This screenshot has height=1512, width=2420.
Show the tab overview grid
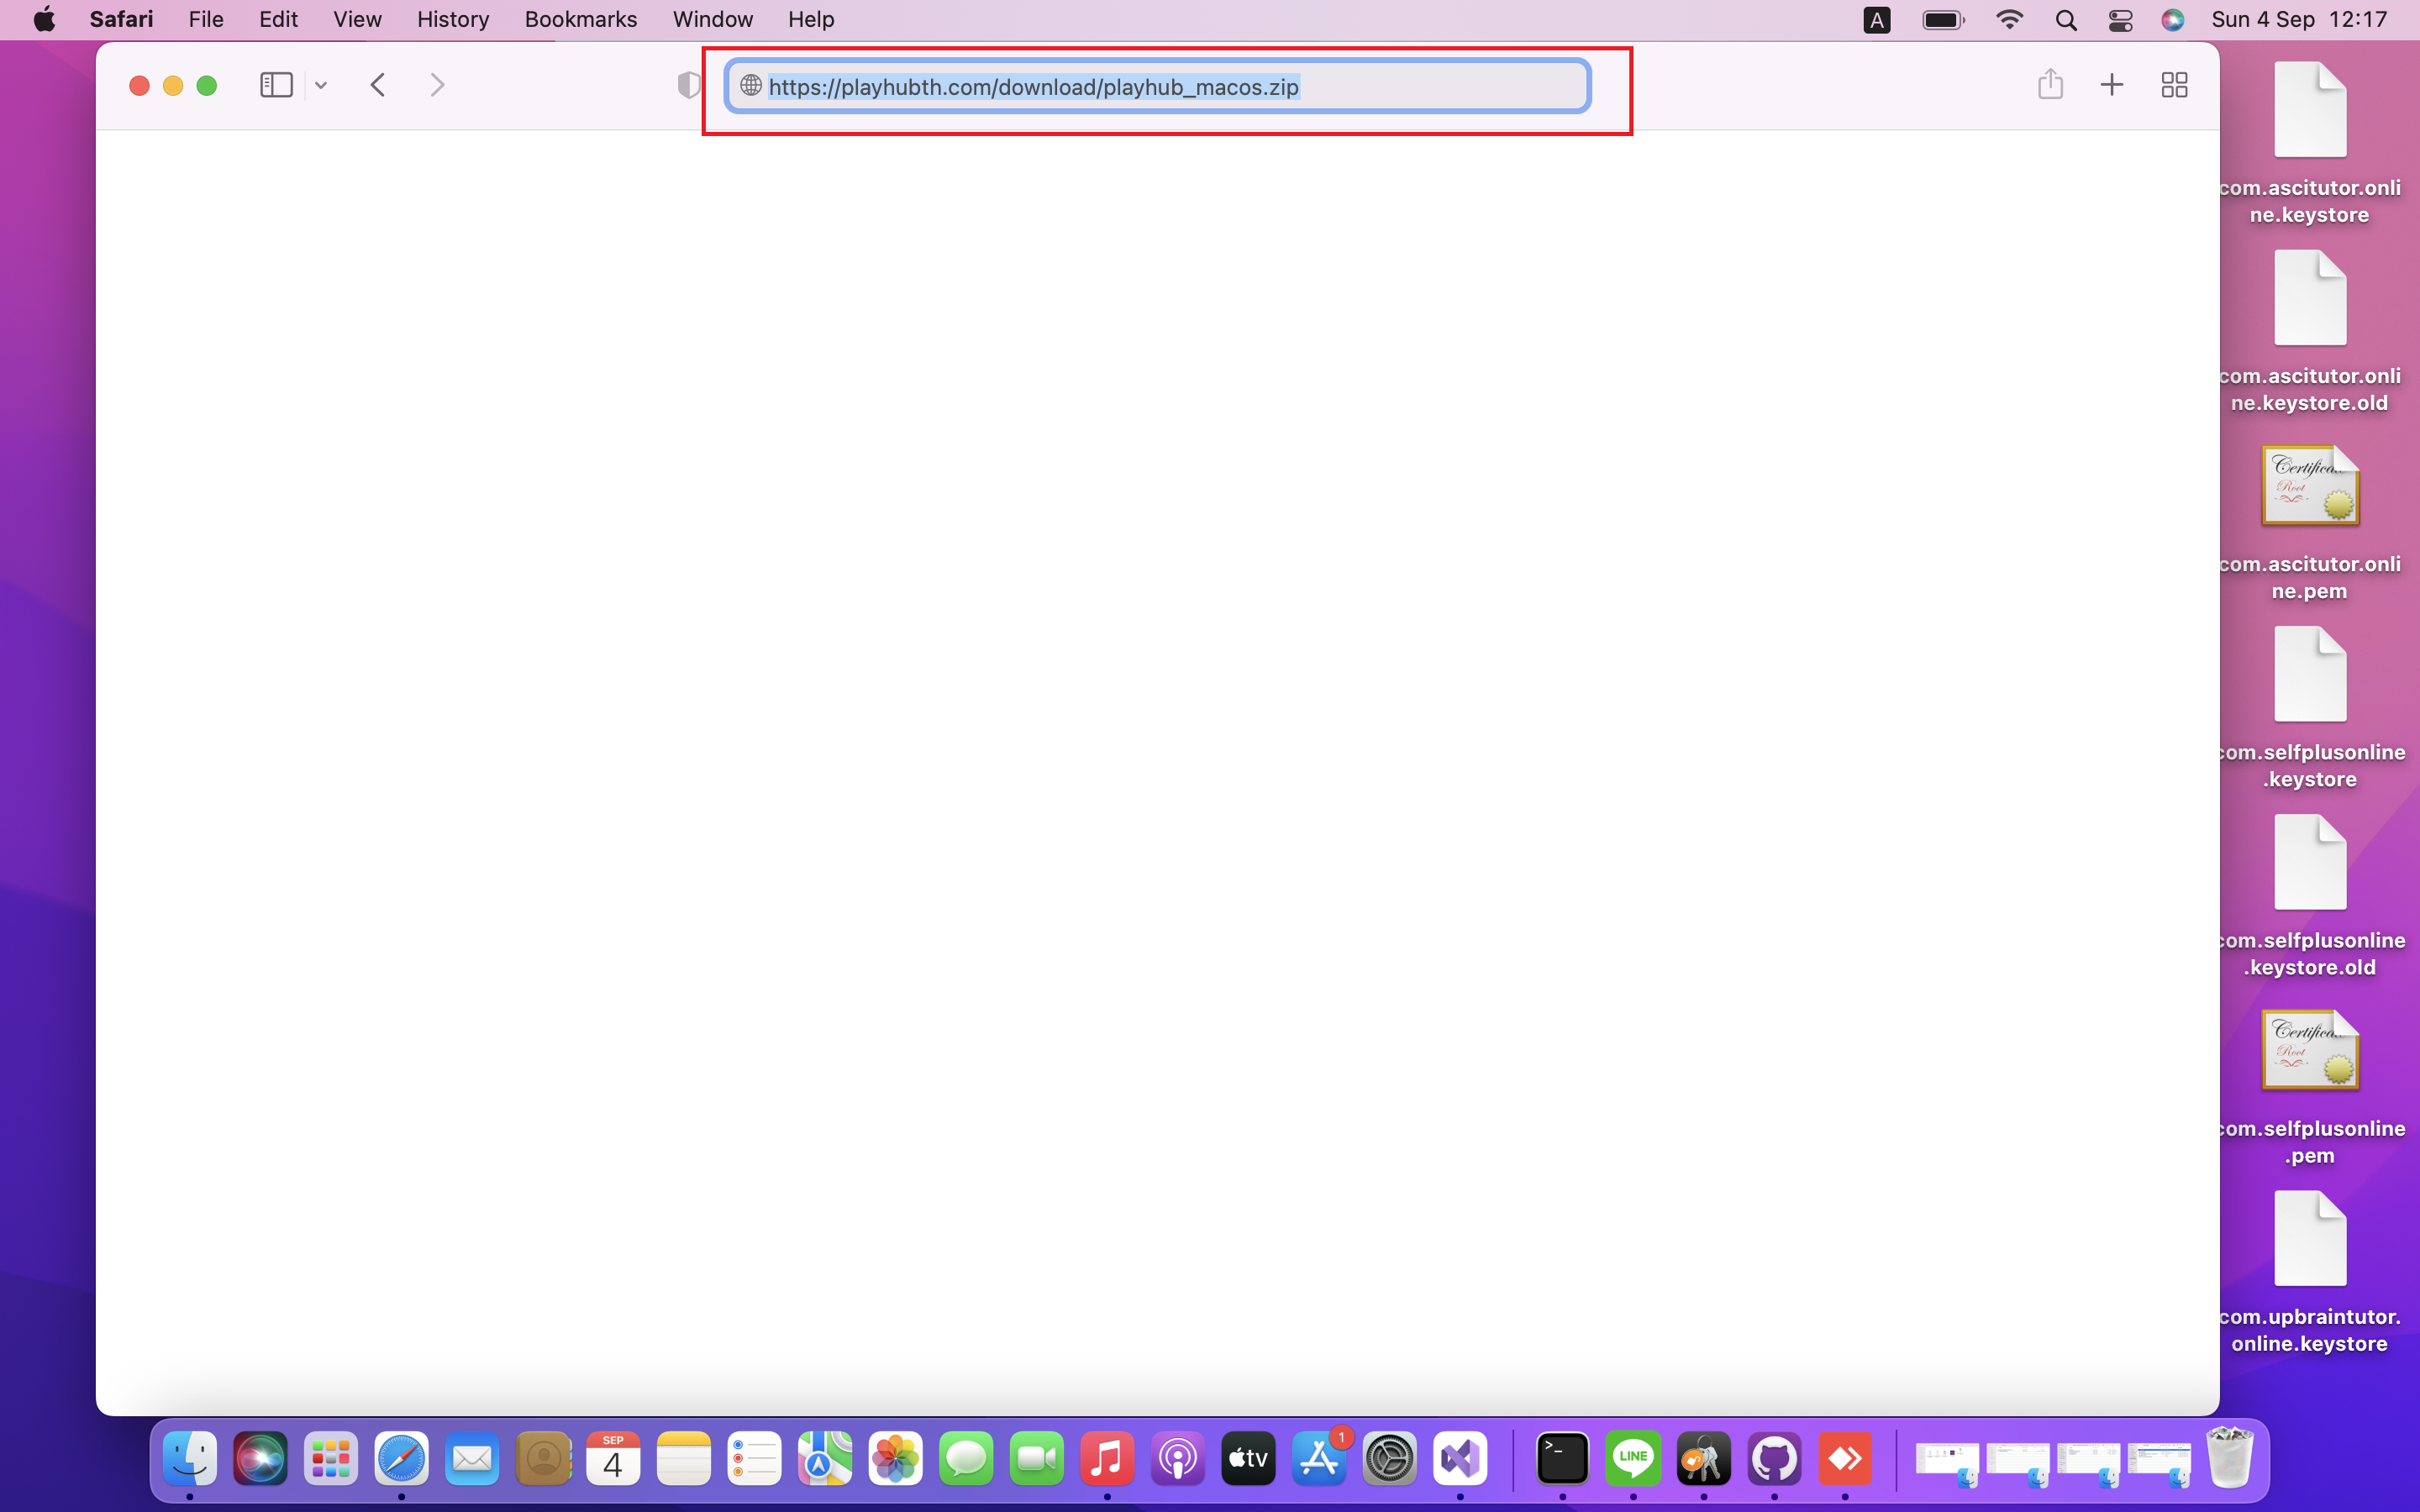coord(2174,85)
